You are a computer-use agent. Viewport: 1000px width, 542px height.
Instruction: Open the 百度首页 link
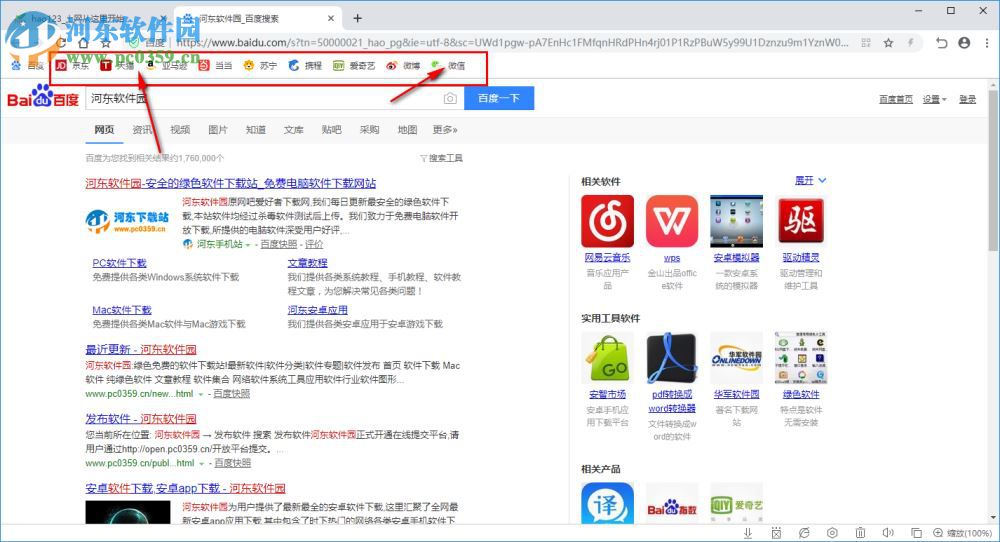(x=895, y=99)
